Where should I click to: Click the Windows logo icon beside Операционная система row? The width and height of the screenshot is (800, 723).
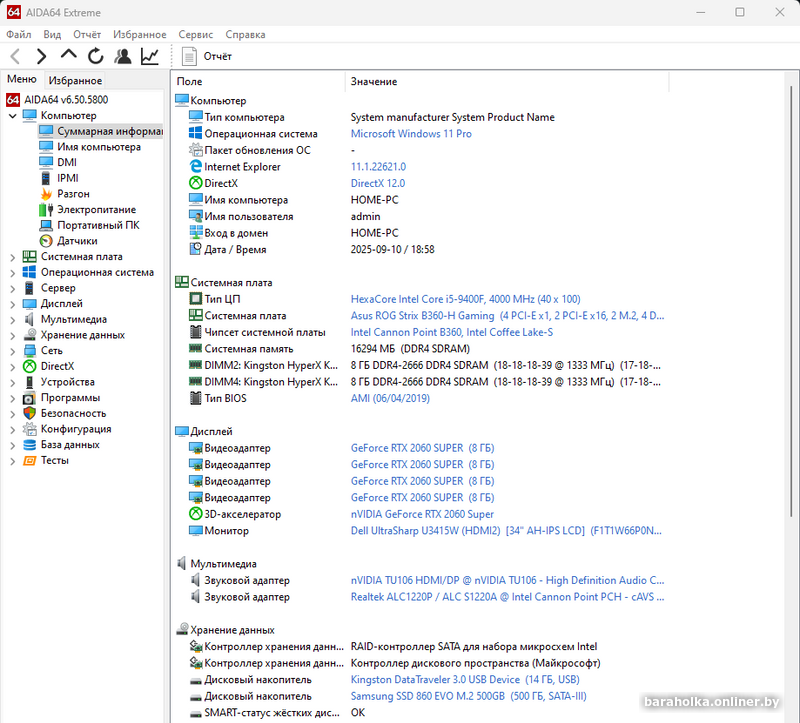click(195, 133)
